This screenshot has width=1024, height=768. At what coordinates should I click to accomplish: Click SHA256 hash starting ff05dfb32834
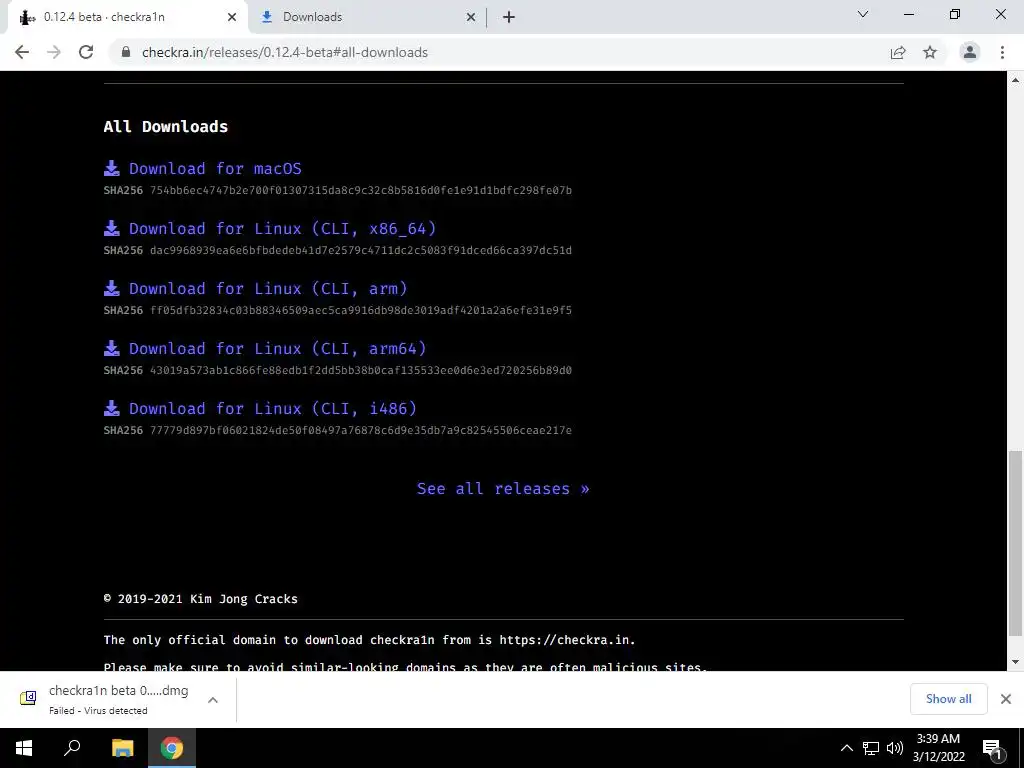[x=360, y=310]
